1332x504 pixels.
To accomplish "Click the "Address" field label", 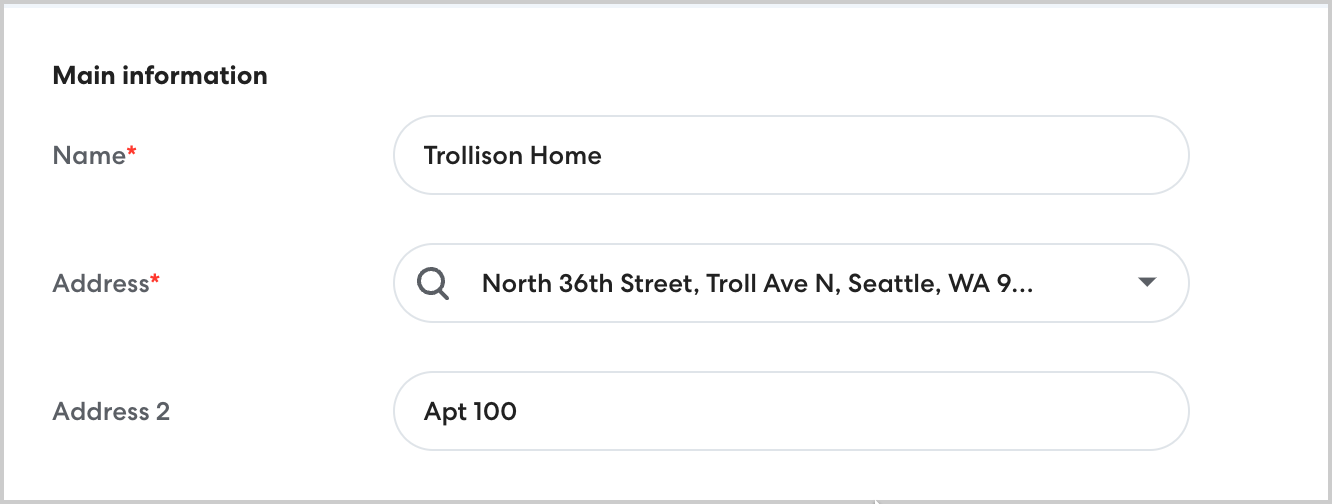I will click(x=100, y=284).
